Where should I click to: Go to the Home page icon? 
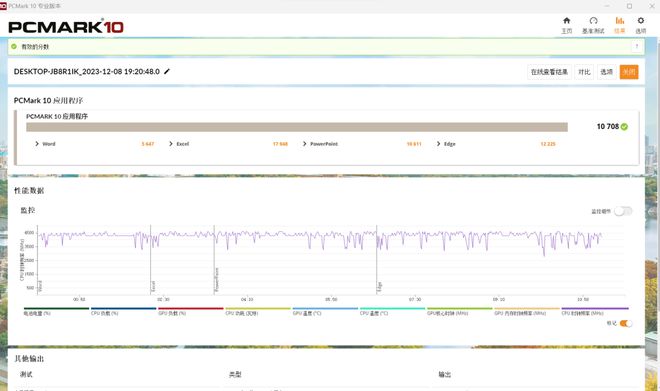coord(567,21)
